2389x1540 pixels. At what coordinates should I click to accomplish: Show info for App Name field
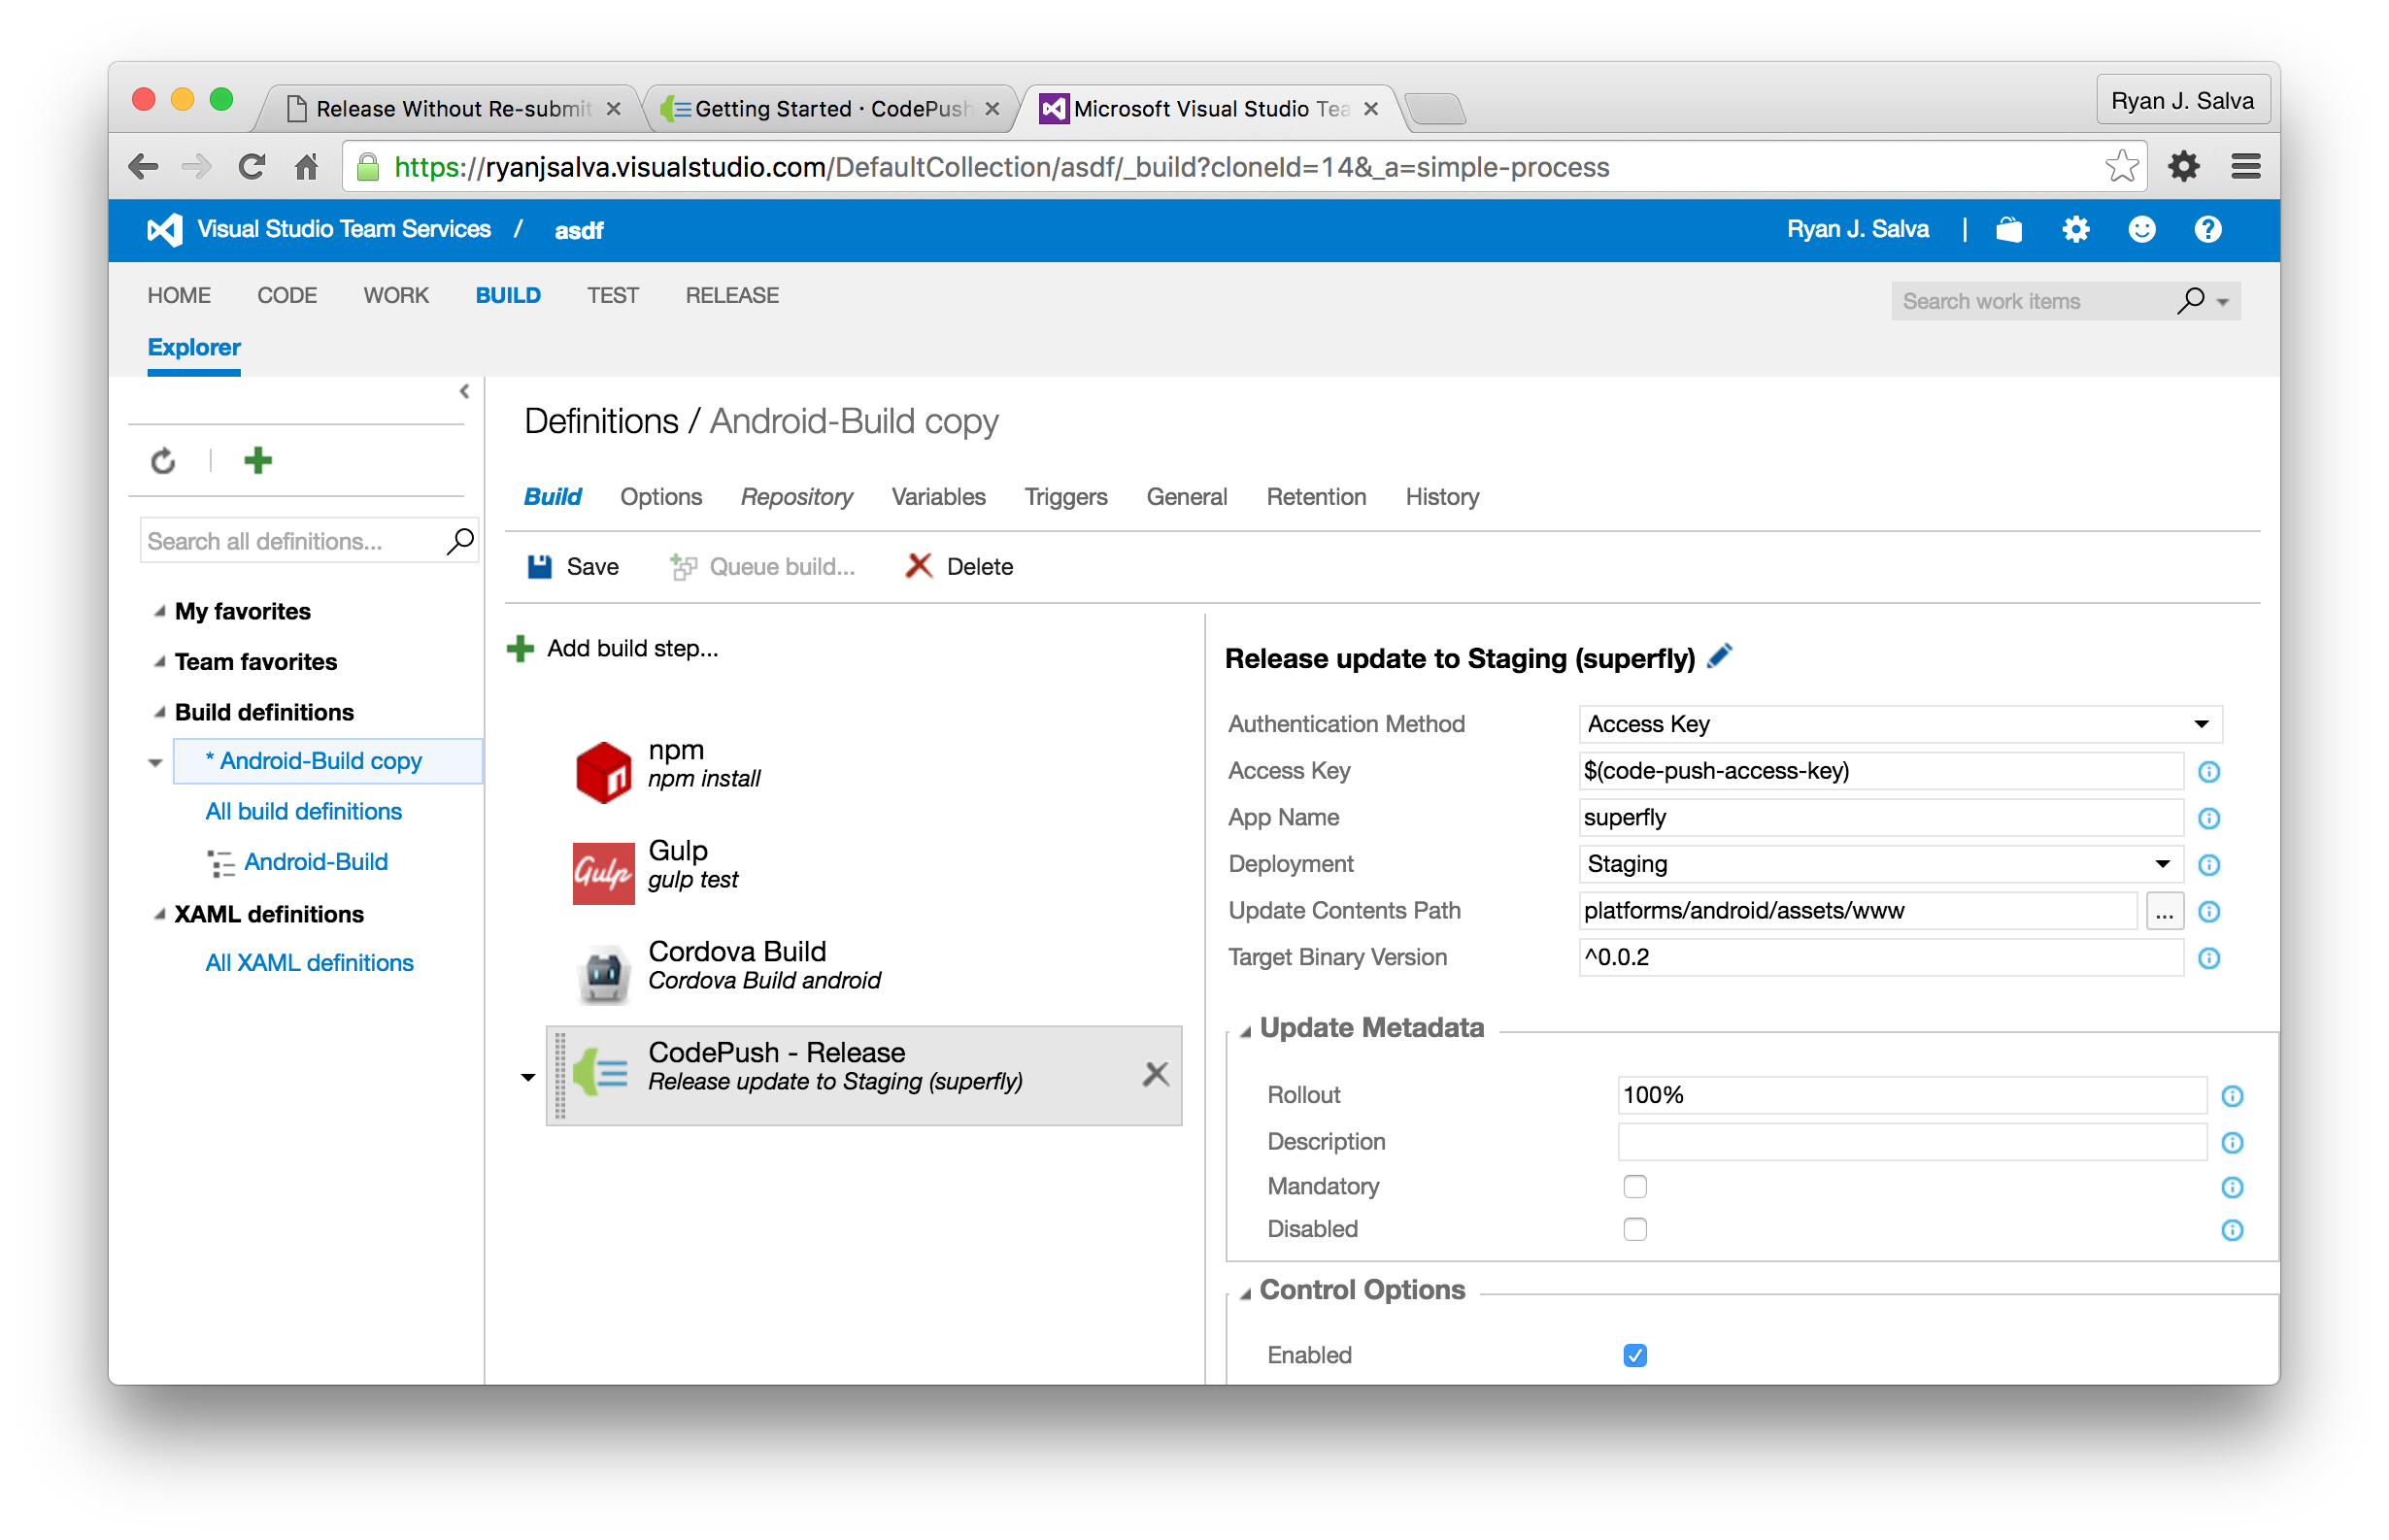click(2209, 819)
